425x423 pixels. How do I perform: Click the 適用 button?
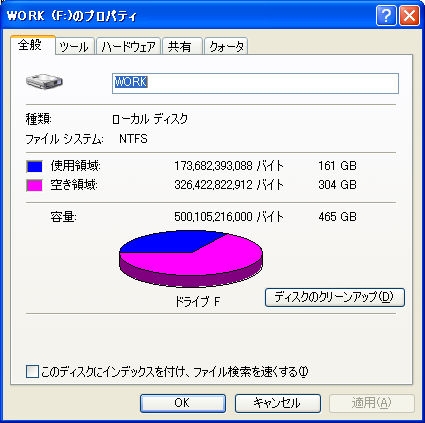pos(372,403)
